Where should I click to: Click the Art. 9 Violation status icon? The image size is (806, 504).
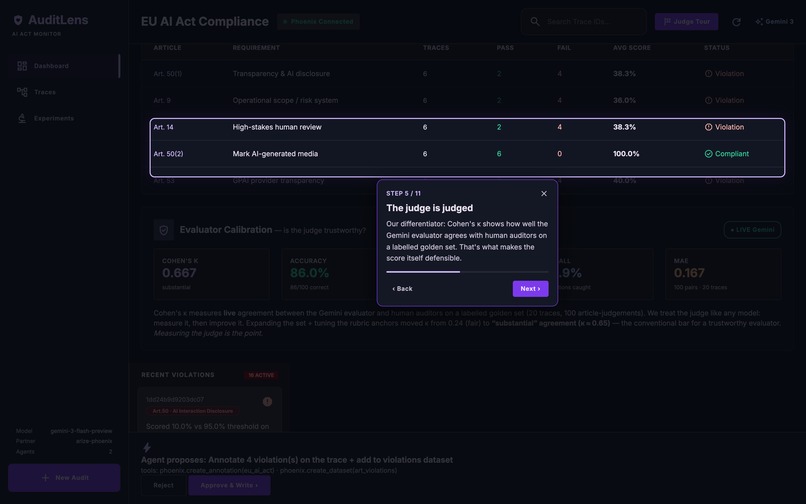click(708, 100)
